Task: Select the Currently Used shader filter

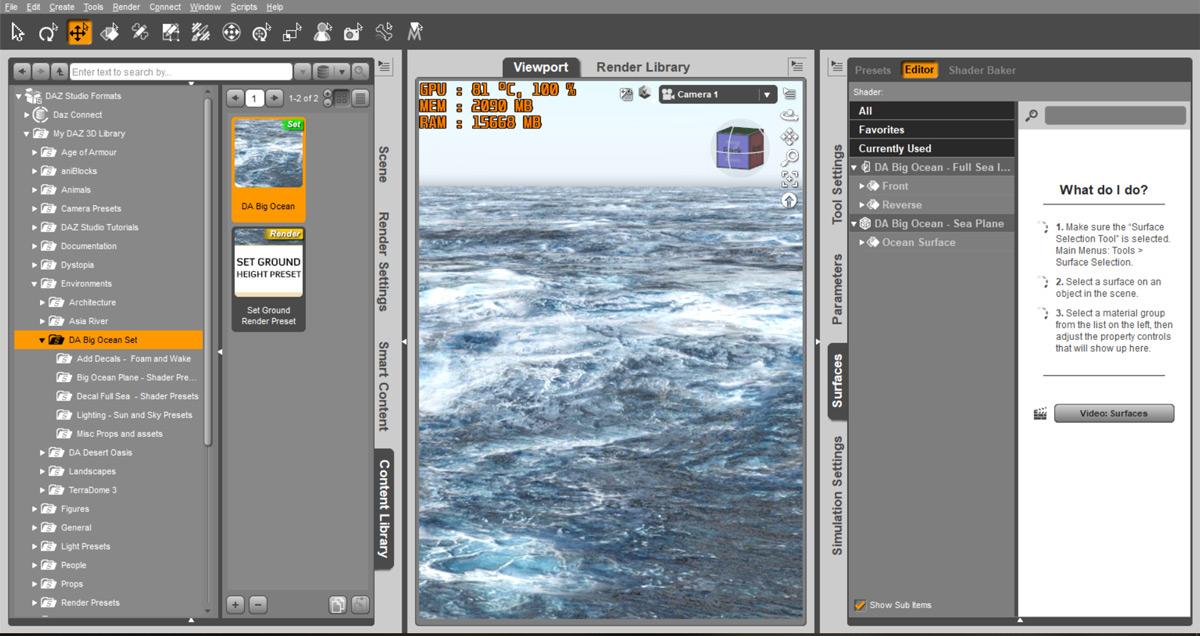Action: tap(932, 148)
